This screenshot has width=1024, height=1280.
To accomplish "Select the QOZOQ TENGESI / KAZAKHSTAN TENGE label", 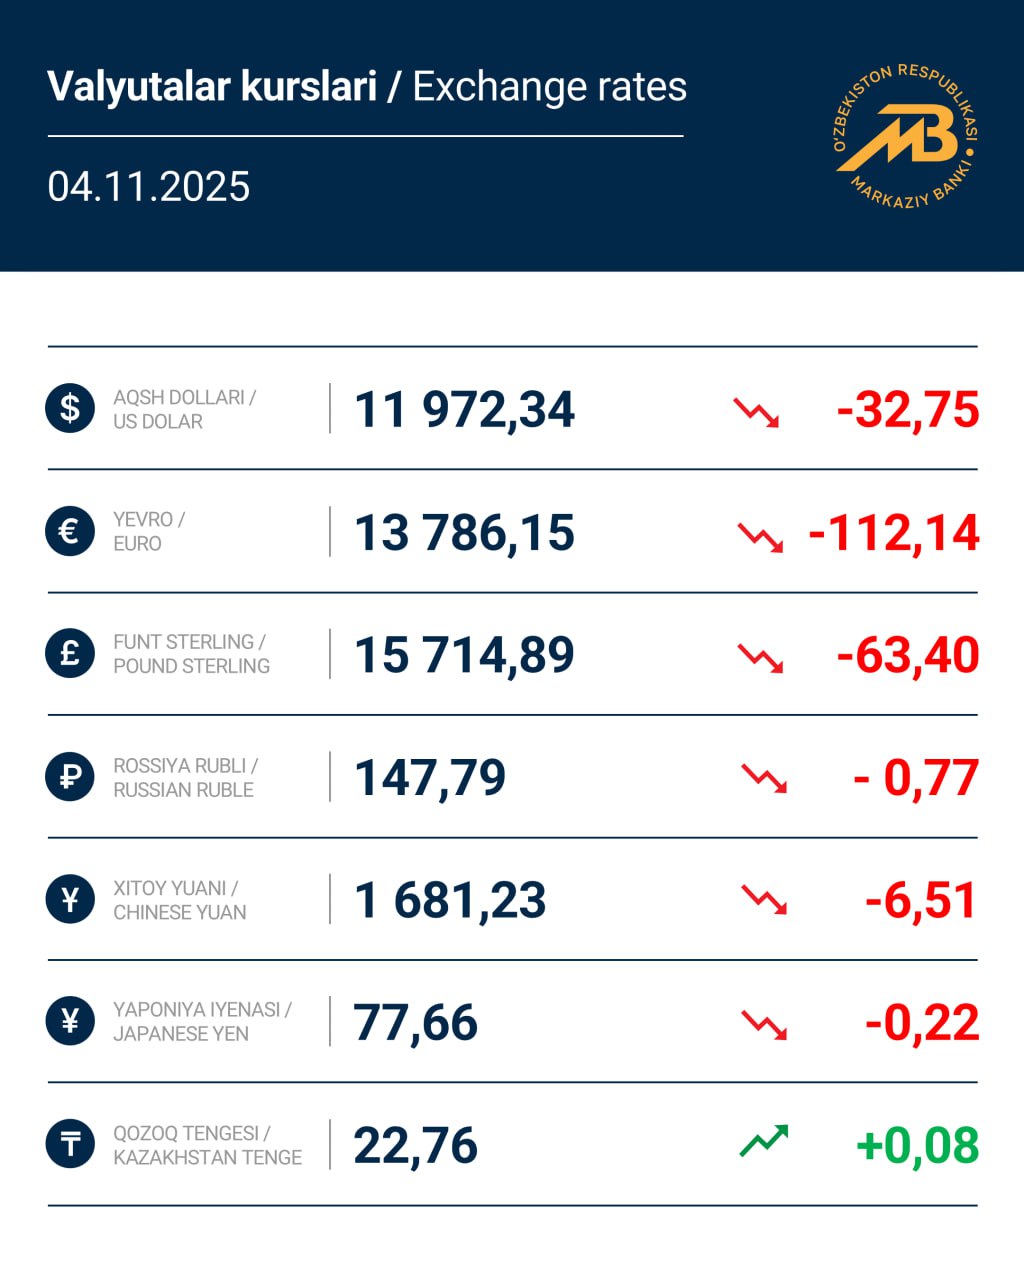I will (x=207, y=1145).
